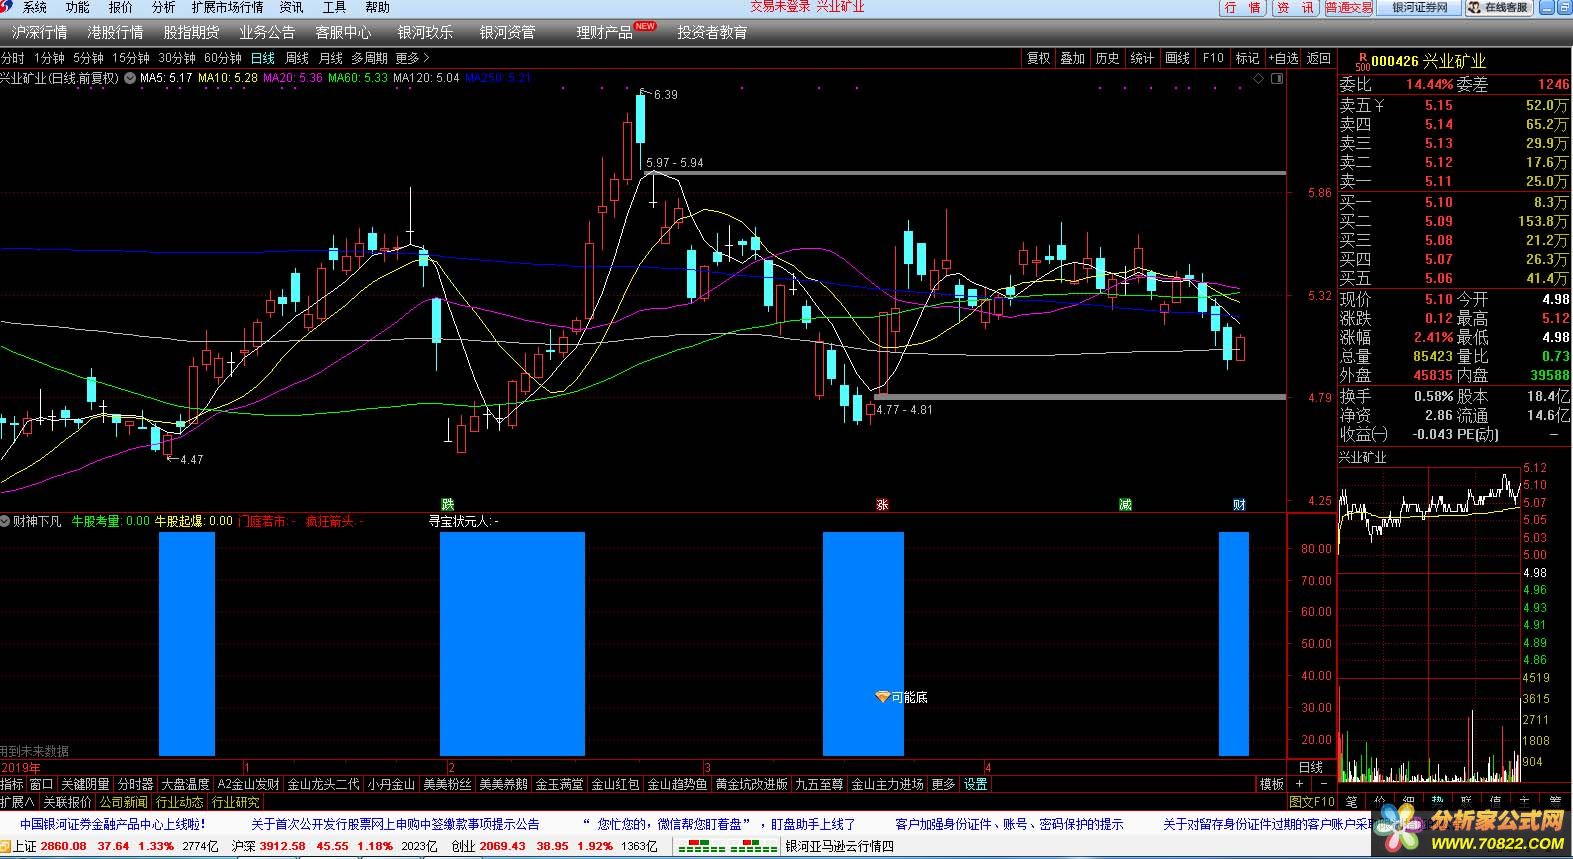Select the 月线 monthly period
The image size is (1573, 859).
(330, 58)
